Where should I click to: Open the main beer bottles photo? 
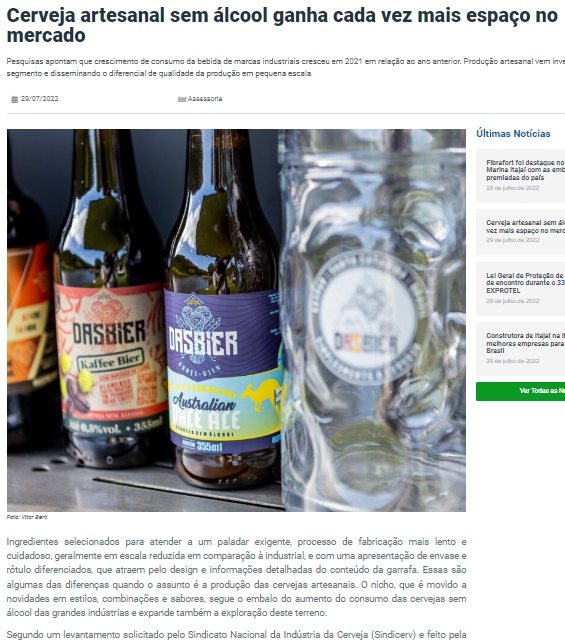tap(236, 320)
